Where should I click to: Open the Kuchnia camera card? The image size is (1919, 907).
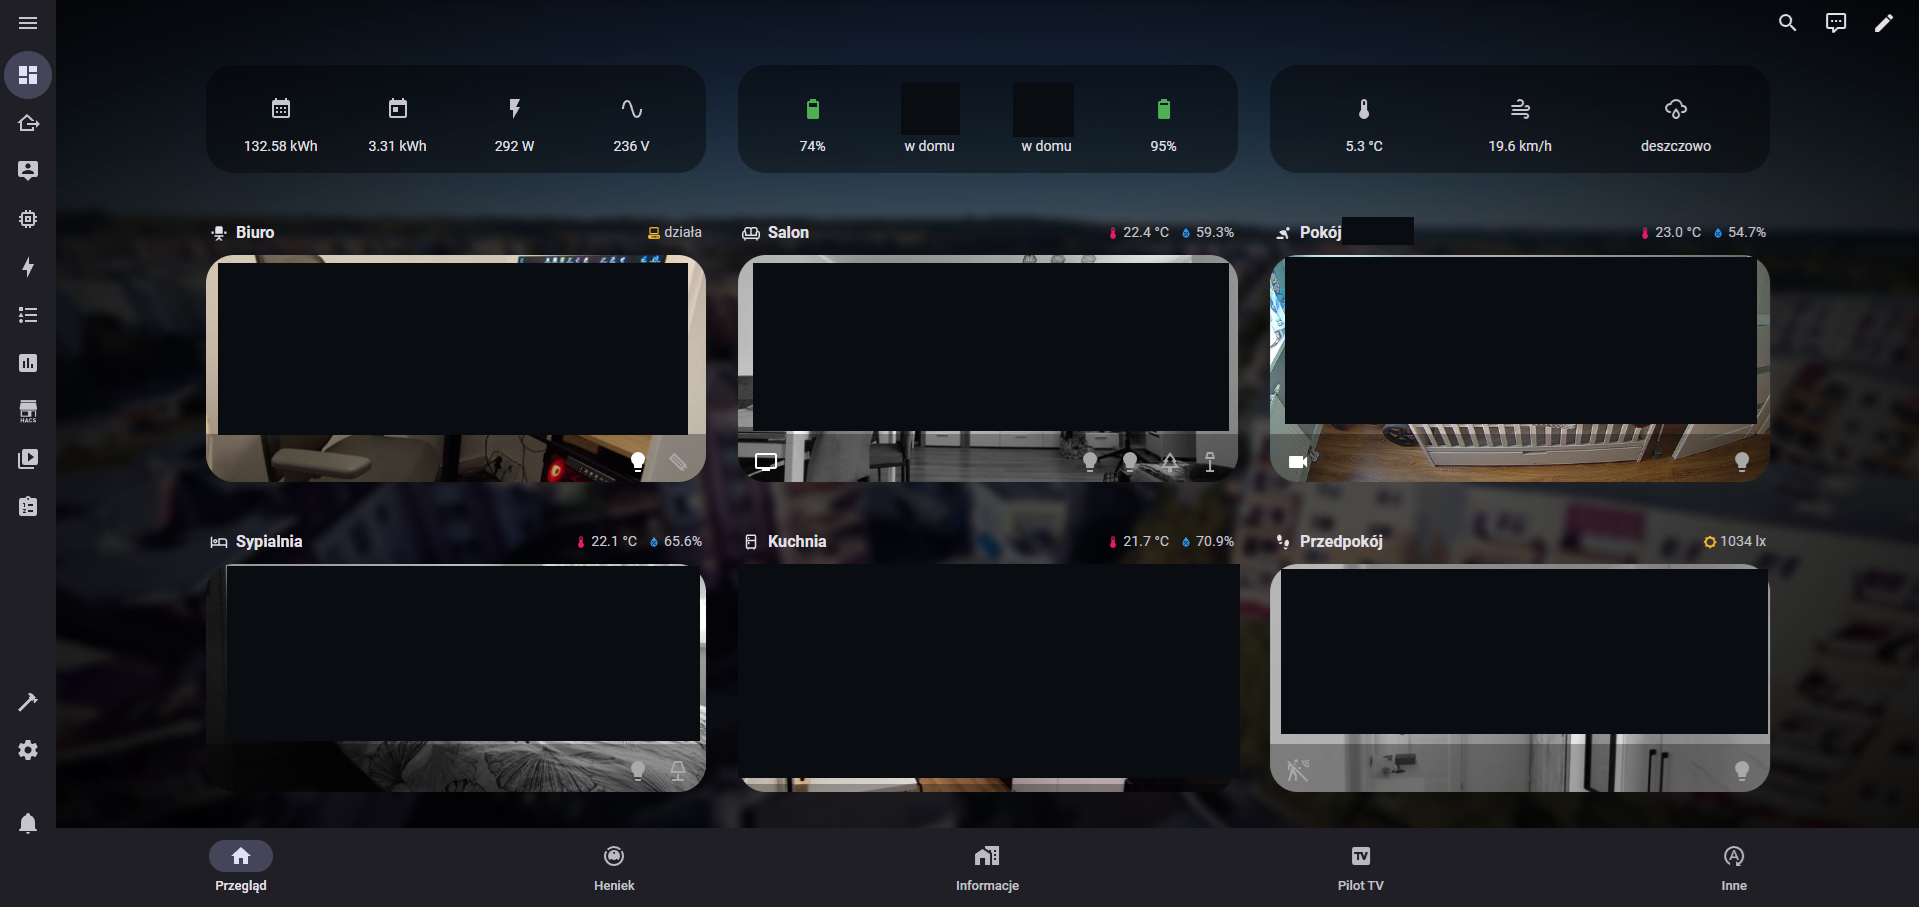[988, 677]
